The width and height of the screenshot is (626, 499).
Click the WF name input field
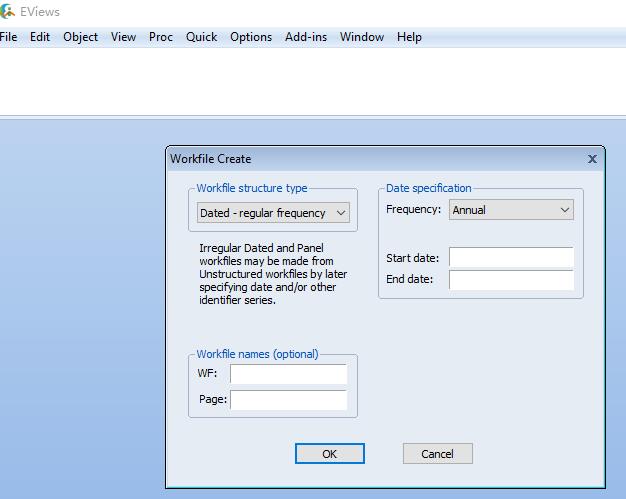(x=288, y=374)
